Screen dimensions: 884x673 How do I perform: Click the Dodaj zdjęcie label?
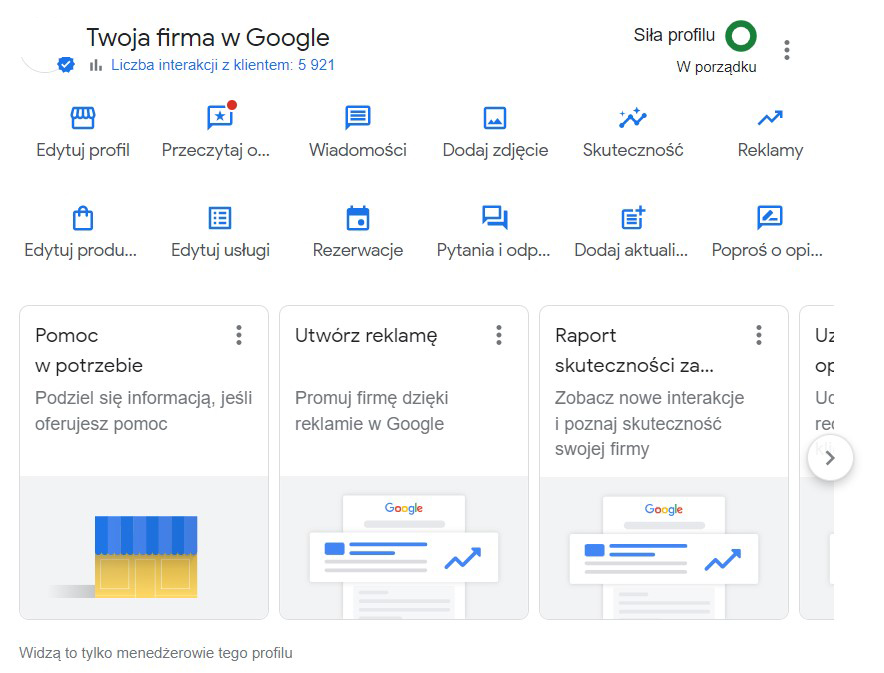[x=495, y=150]
